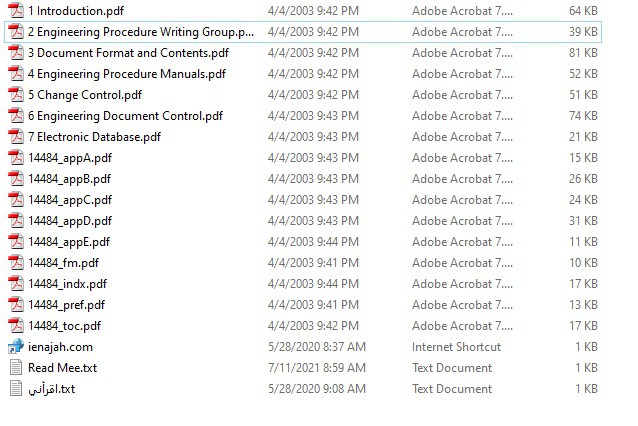Click the 14484_appE.pdf file name
The width and height of the screenshot is (638, 426).
pyautogui.click(x=69, y=241)
